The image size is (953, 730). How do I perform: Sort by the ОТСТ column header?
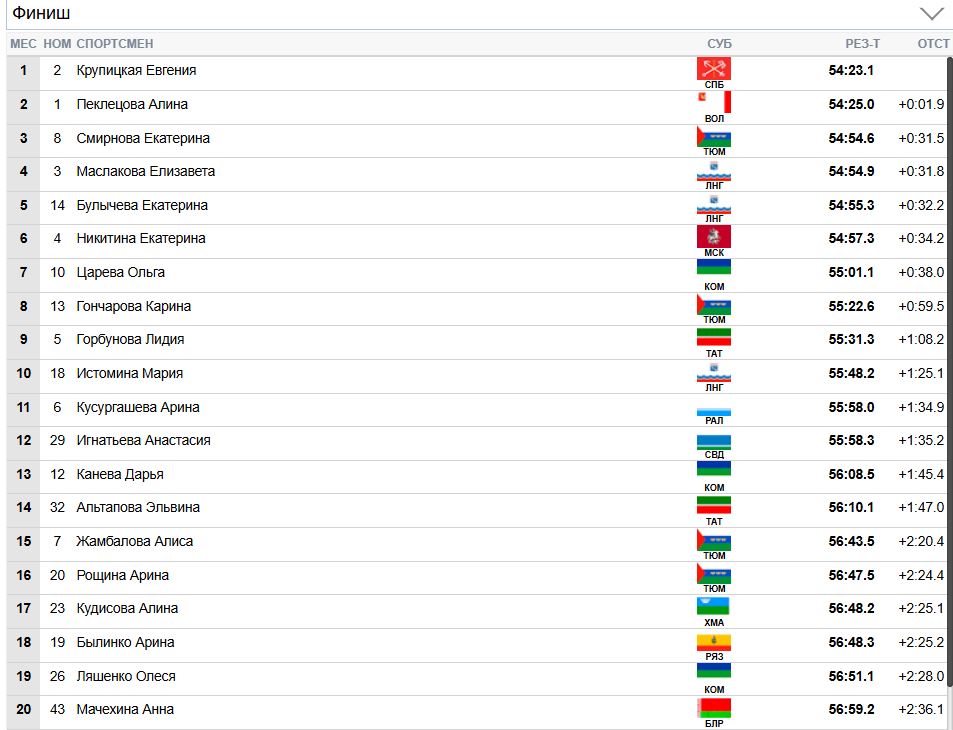pos(933,44)
